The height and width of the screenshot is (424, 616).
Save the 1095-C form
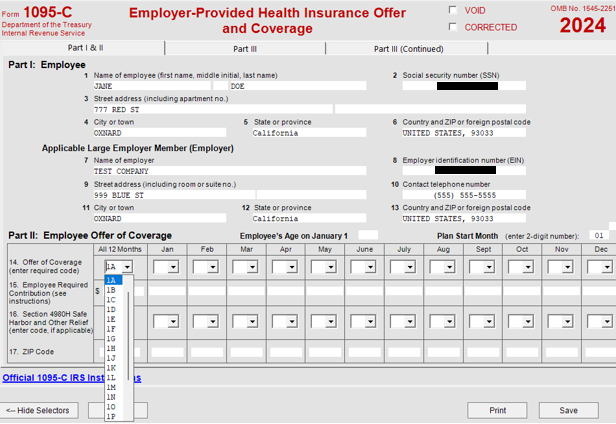pos(568,410)
